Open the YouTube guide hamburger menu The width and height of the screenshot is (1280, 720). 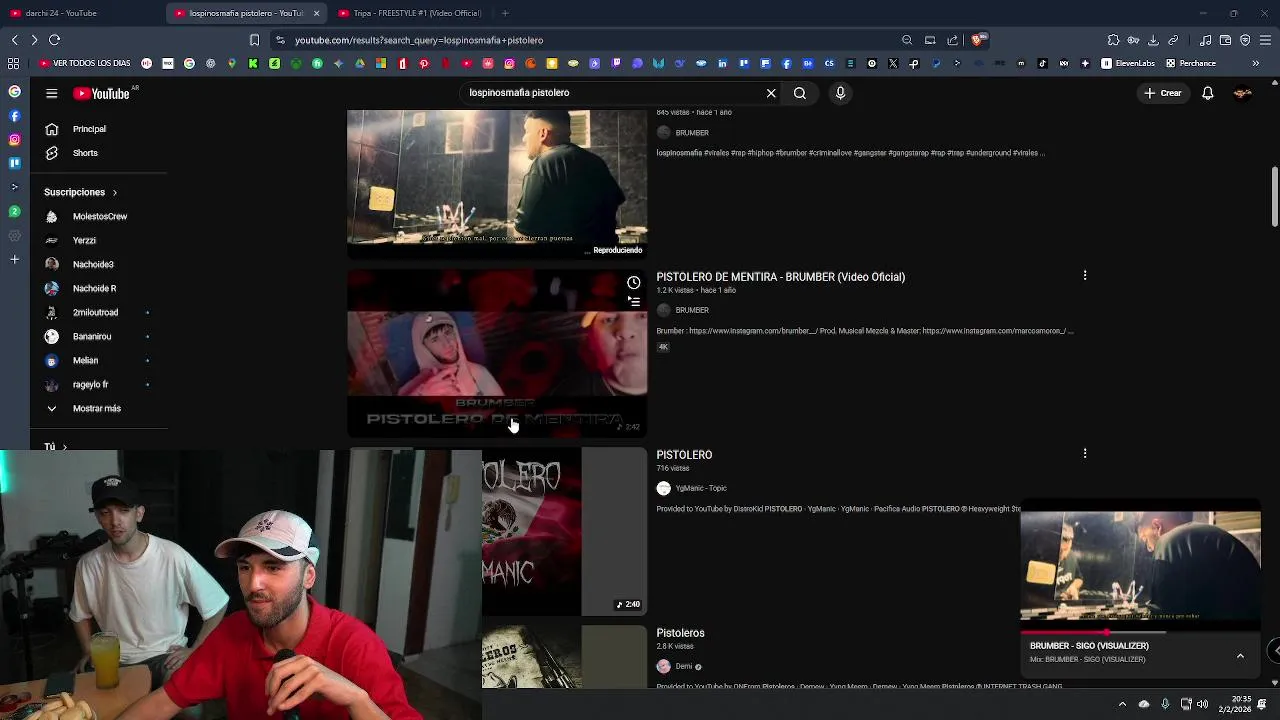point(51,93)
